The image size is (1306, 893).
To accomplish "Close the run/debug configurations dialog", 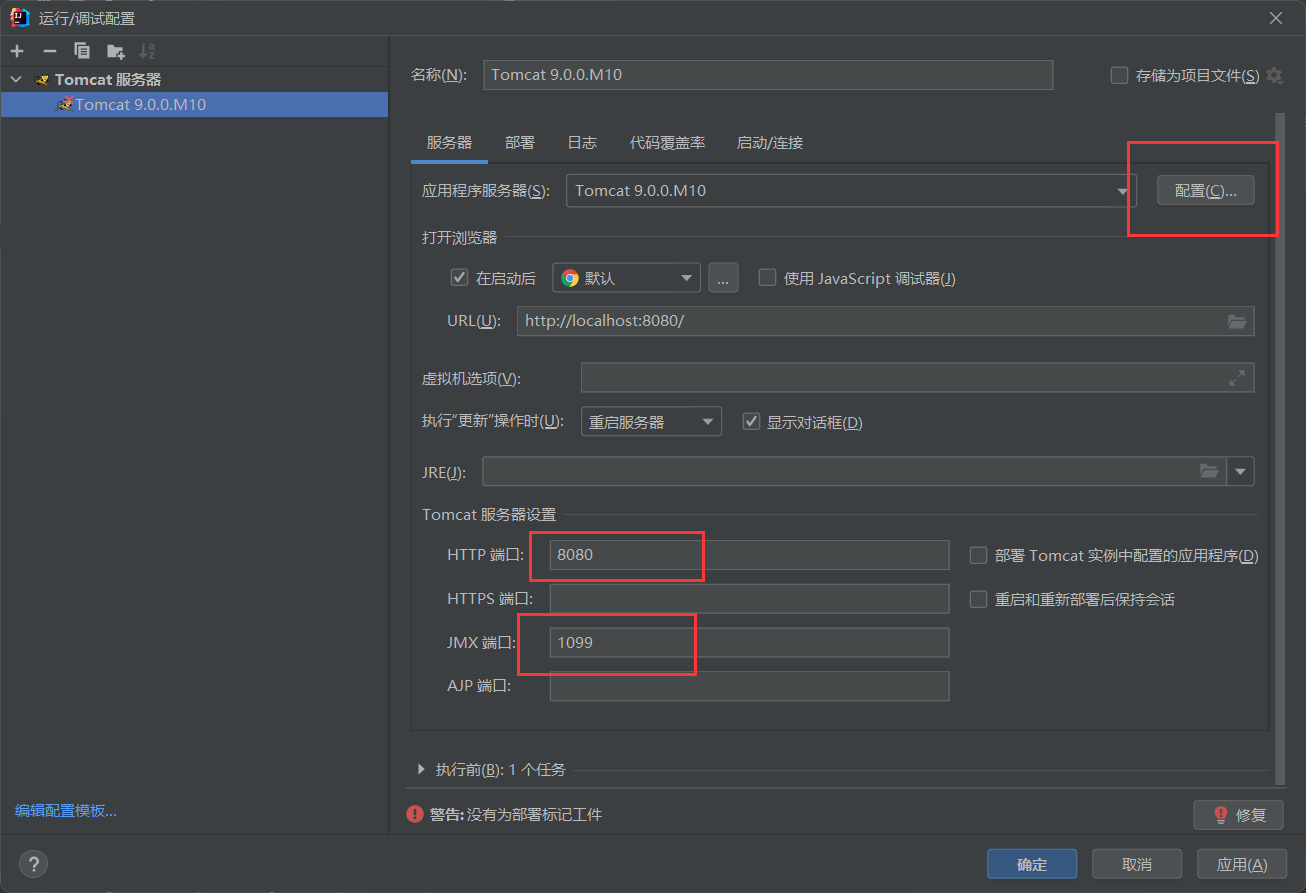I will pyautogui.click(x=1276, y=18).
